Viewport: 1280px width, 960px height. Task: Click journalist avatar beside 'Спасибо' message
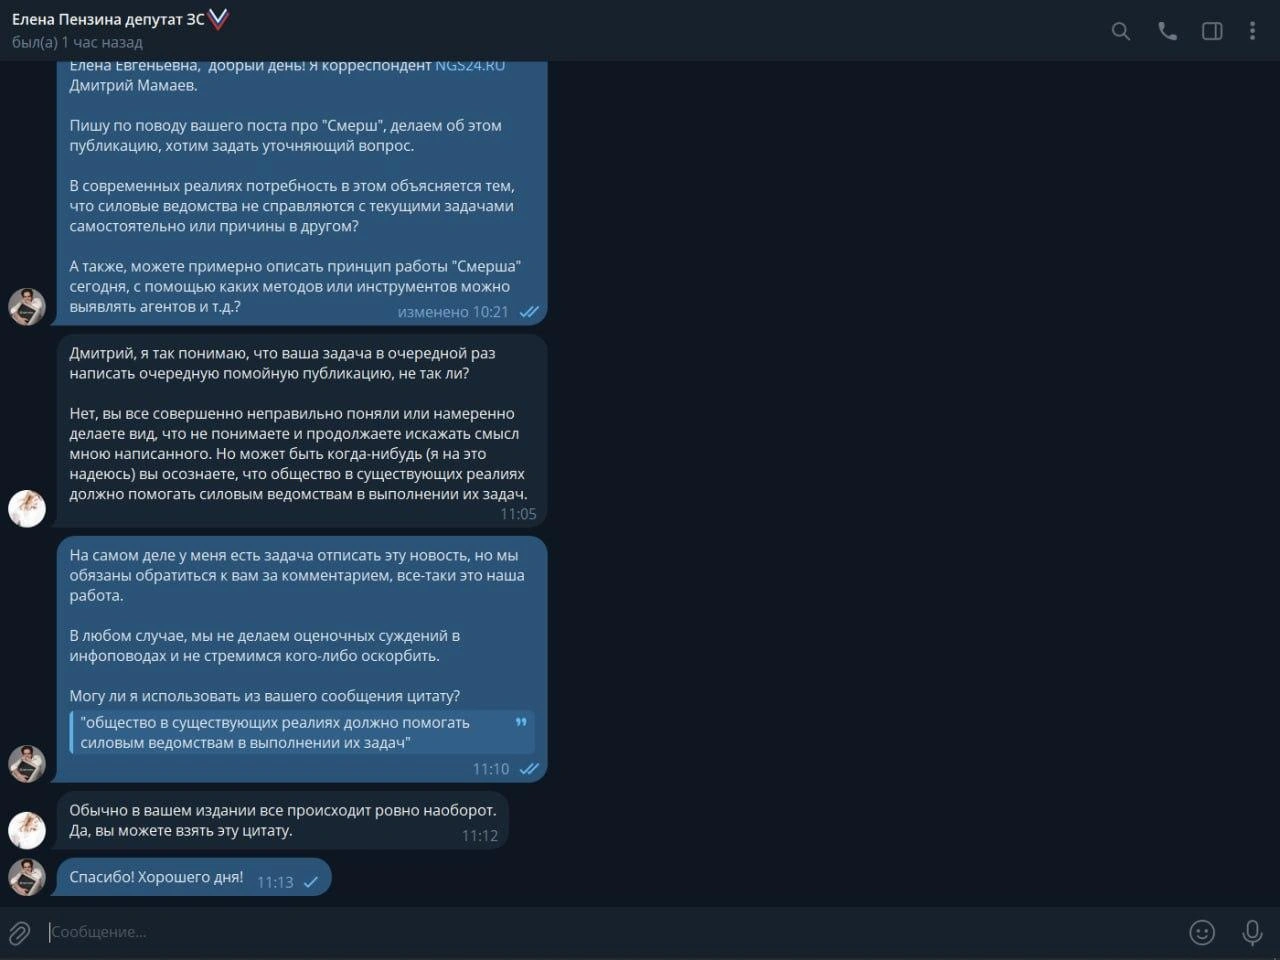point(27,877)
